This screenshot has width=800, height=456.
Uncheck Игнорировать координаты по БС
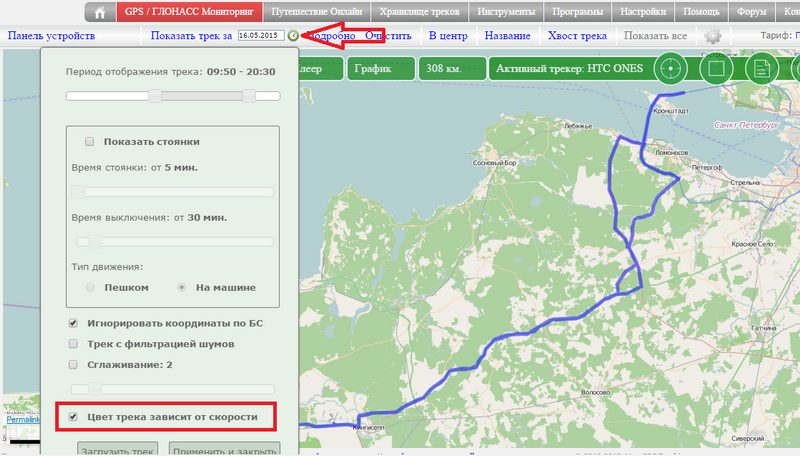click(73, 324)
